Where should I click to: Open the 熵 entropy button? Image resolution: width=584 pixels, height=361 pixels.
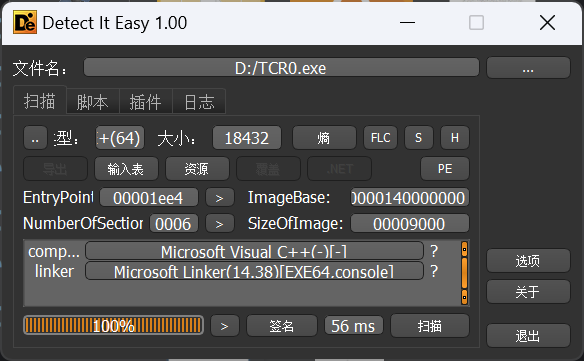click(x=324, y=138)
